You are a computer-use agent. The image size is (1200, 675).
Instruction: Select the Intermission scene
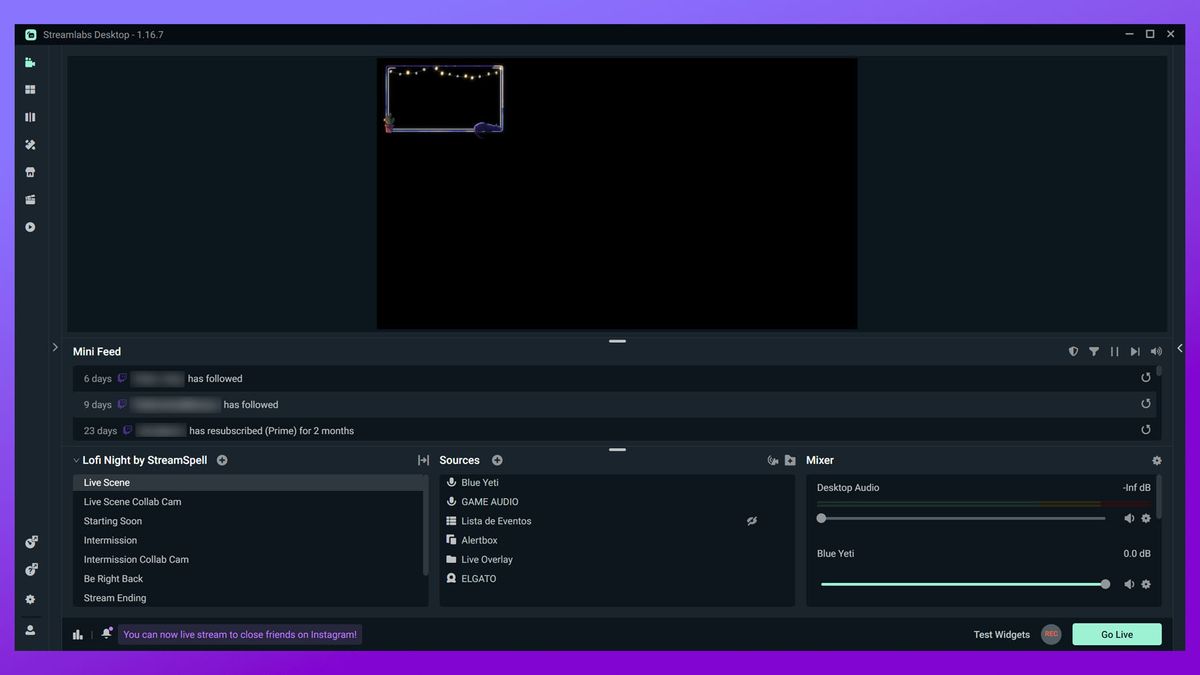[110, 540]
